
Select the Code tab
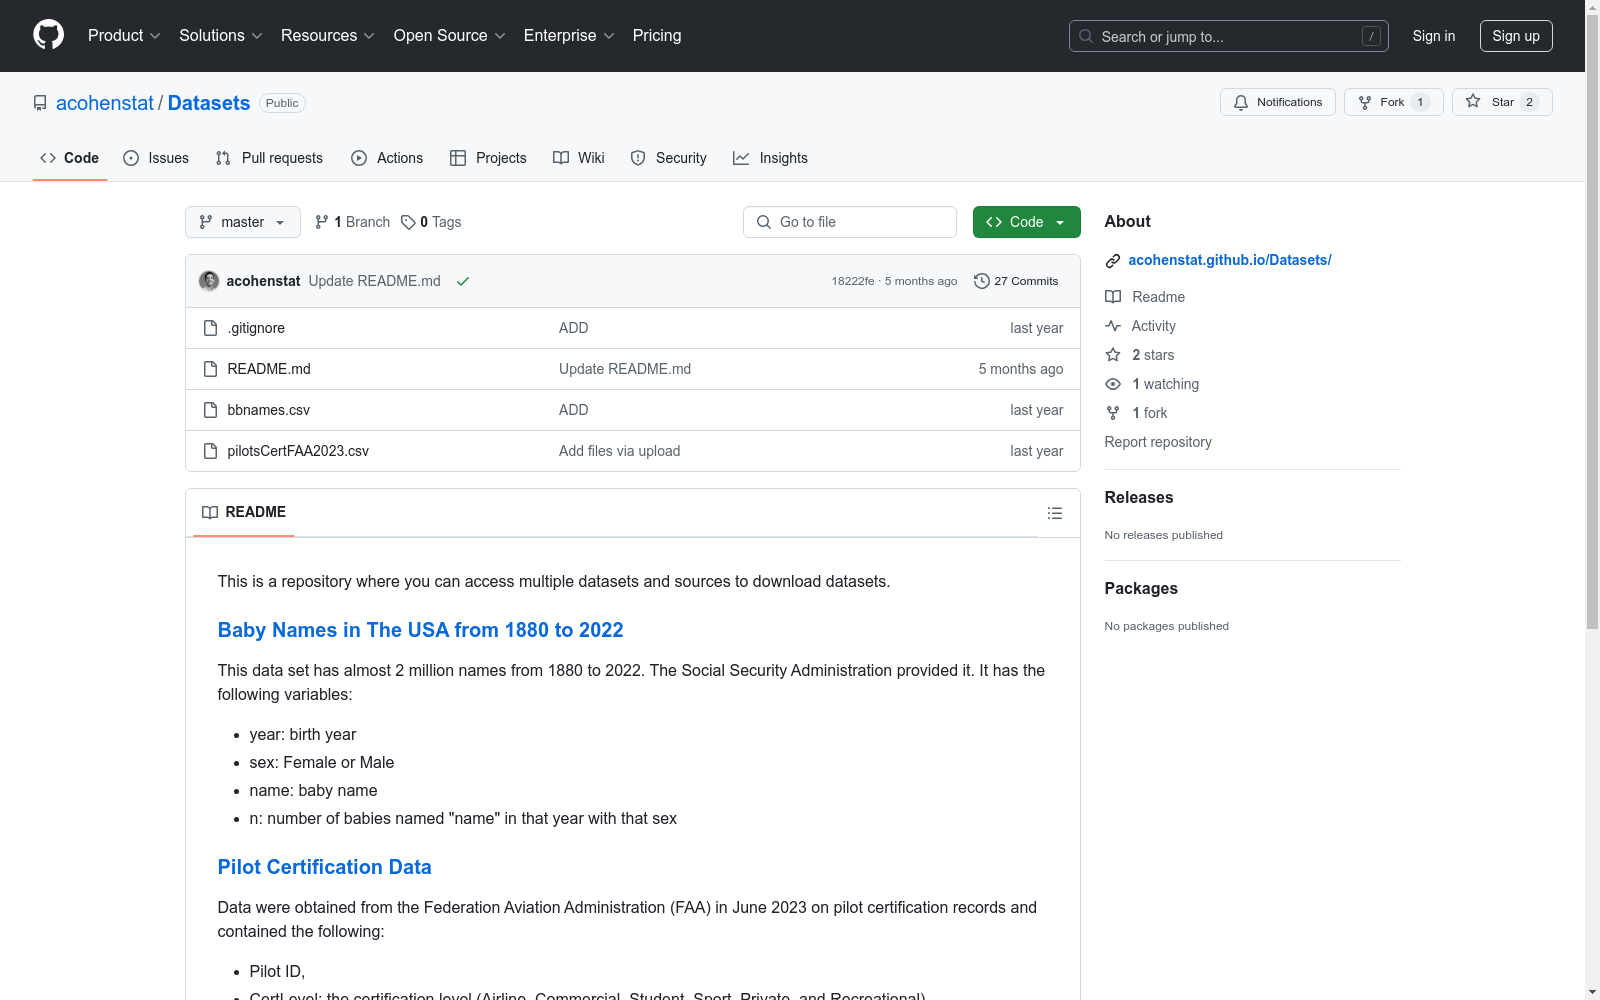(x=70, y=158)
